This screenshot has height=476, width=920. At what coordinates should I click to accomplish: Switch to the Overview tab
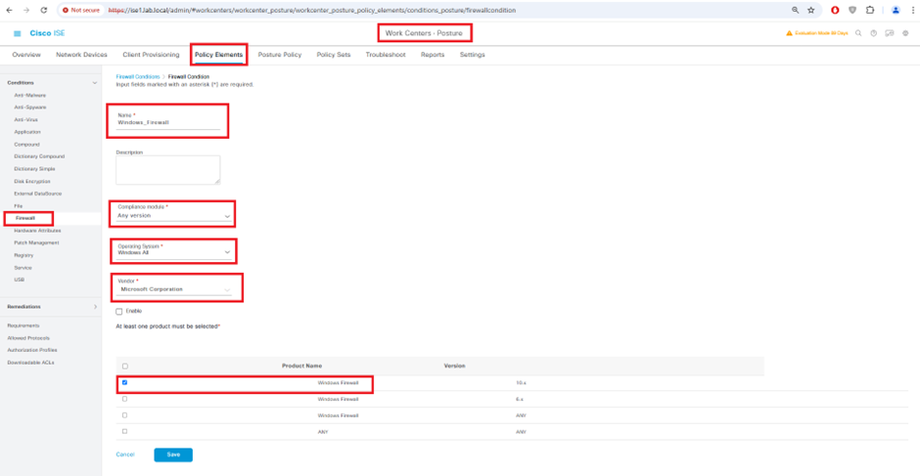[26, 55]
